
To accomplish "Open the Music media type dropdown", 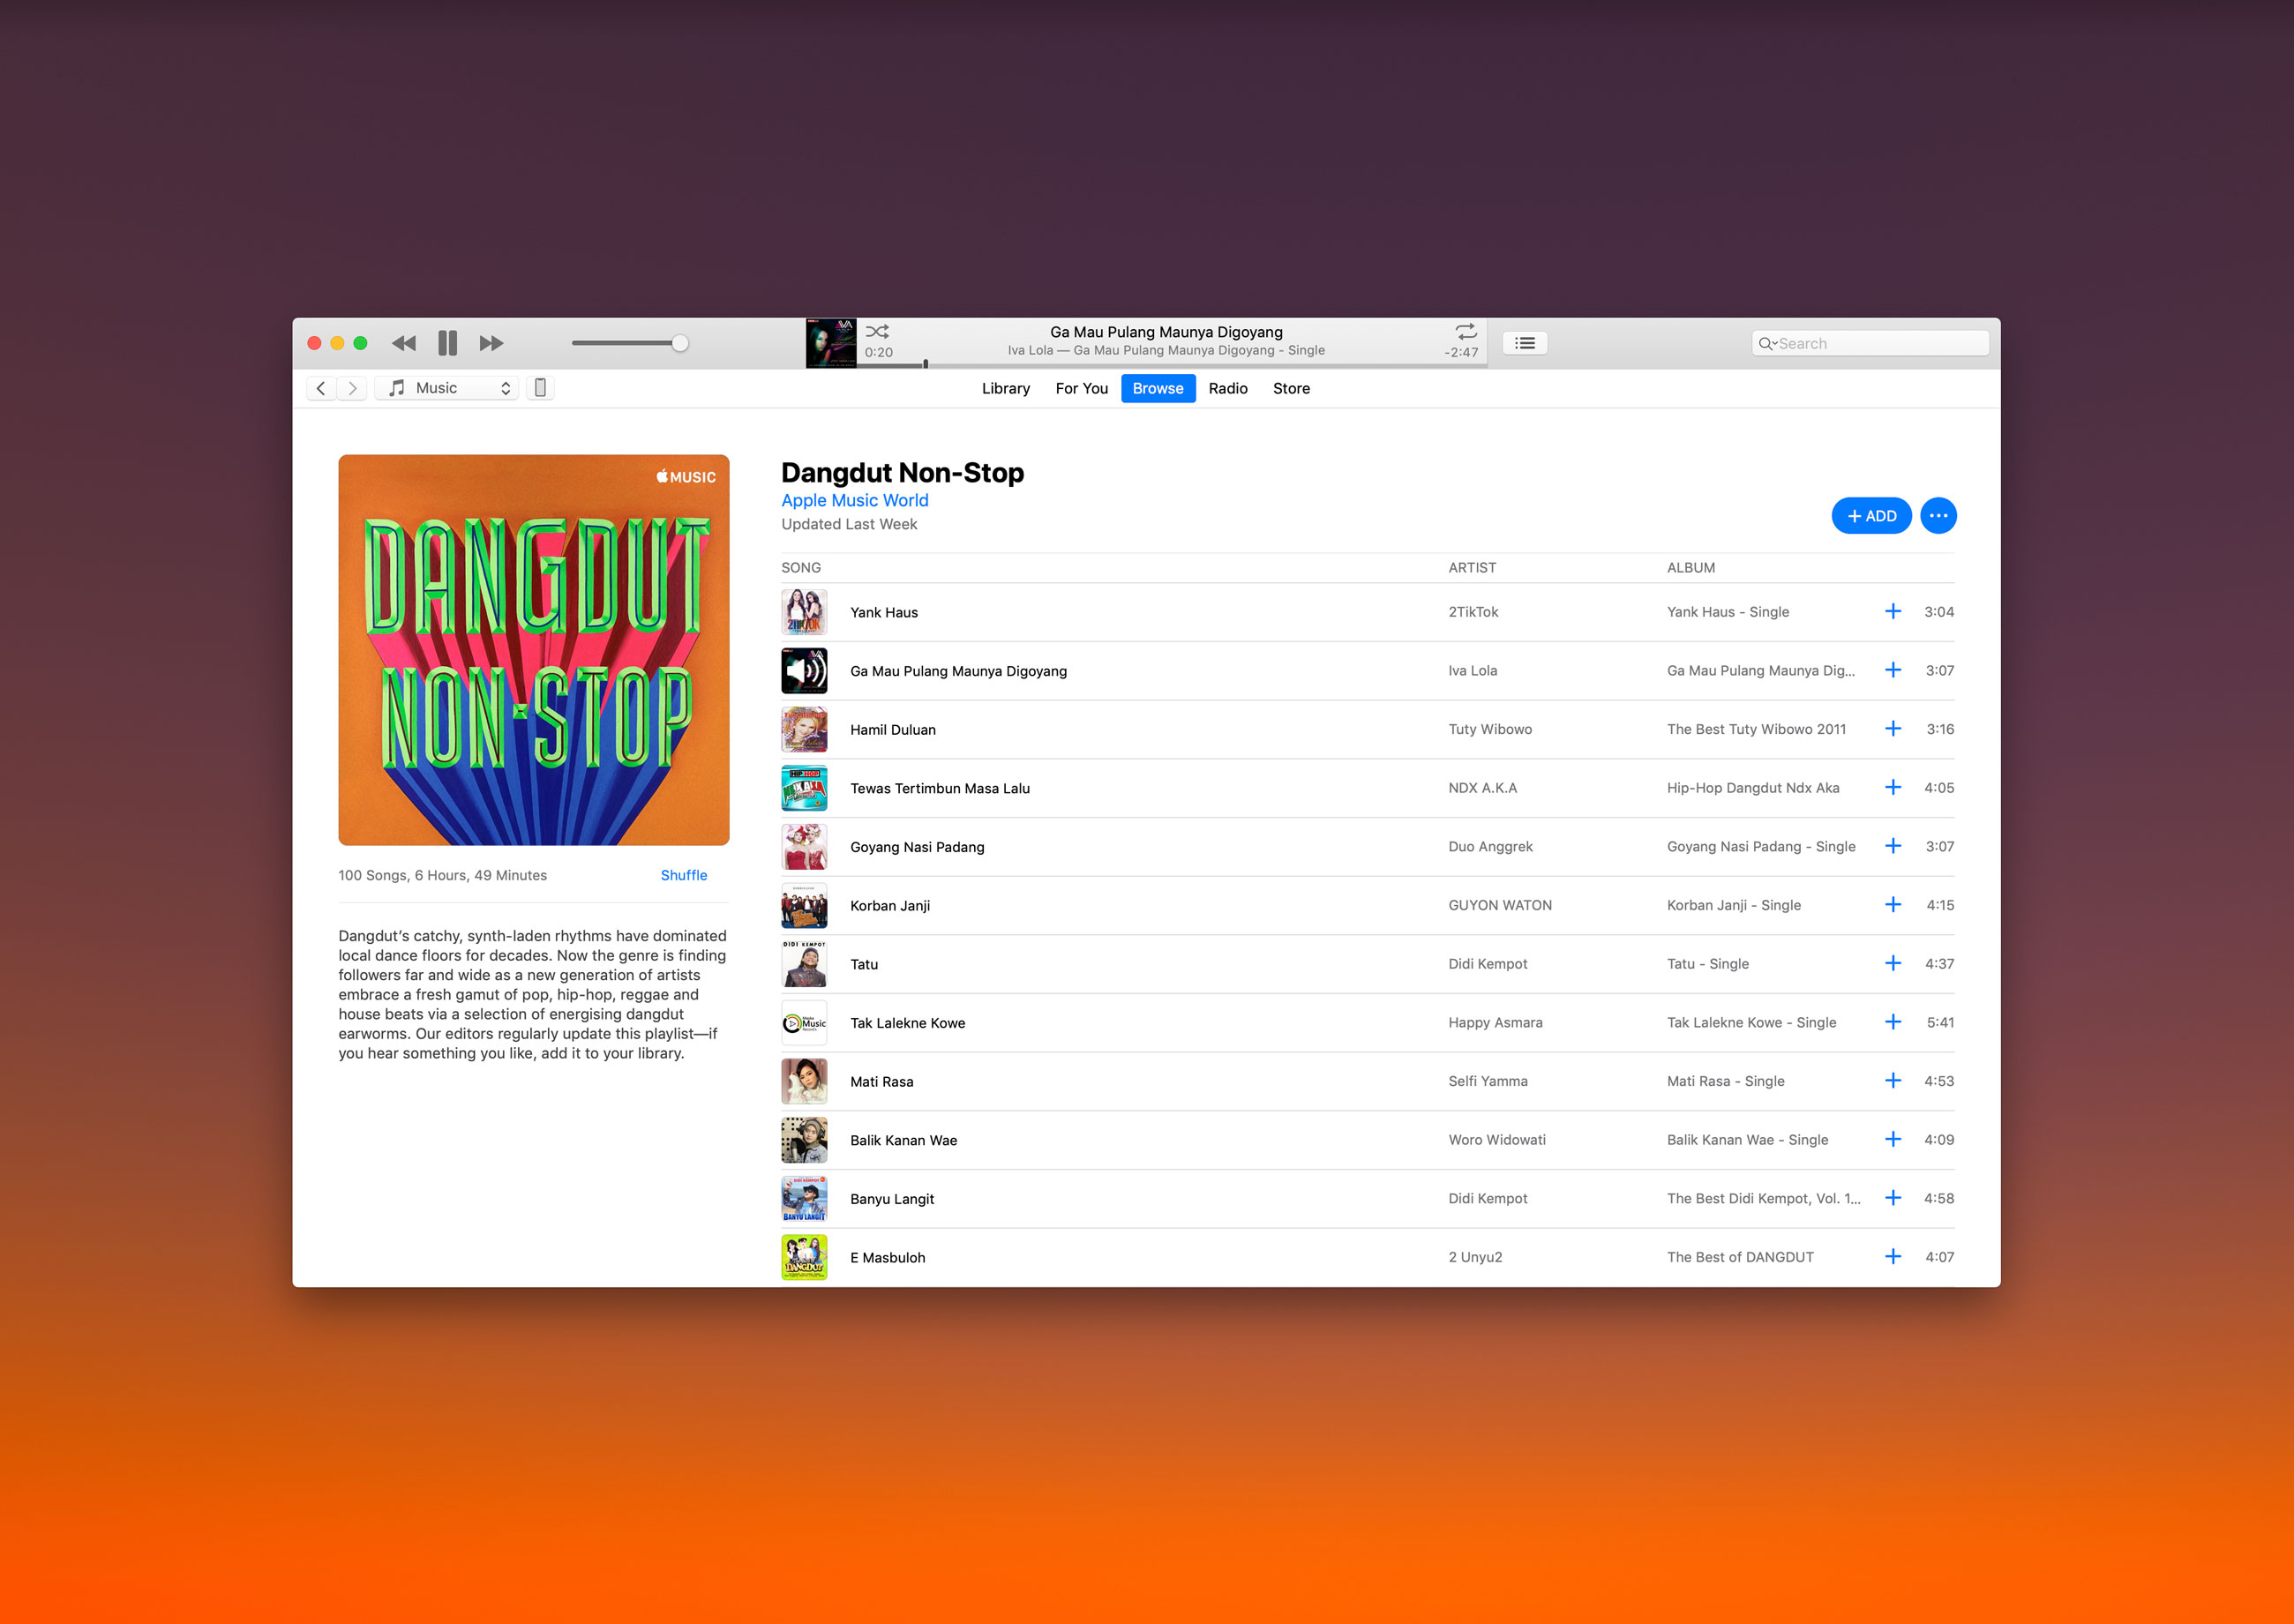I will [449, 388].
